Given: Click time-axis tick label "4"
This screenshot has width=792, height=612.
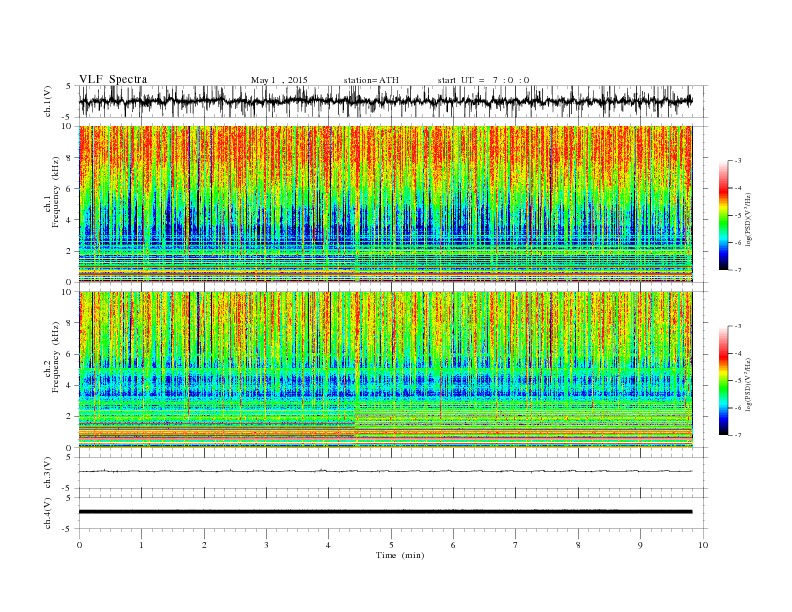Looking at the screenshot, I should [328, 545].
